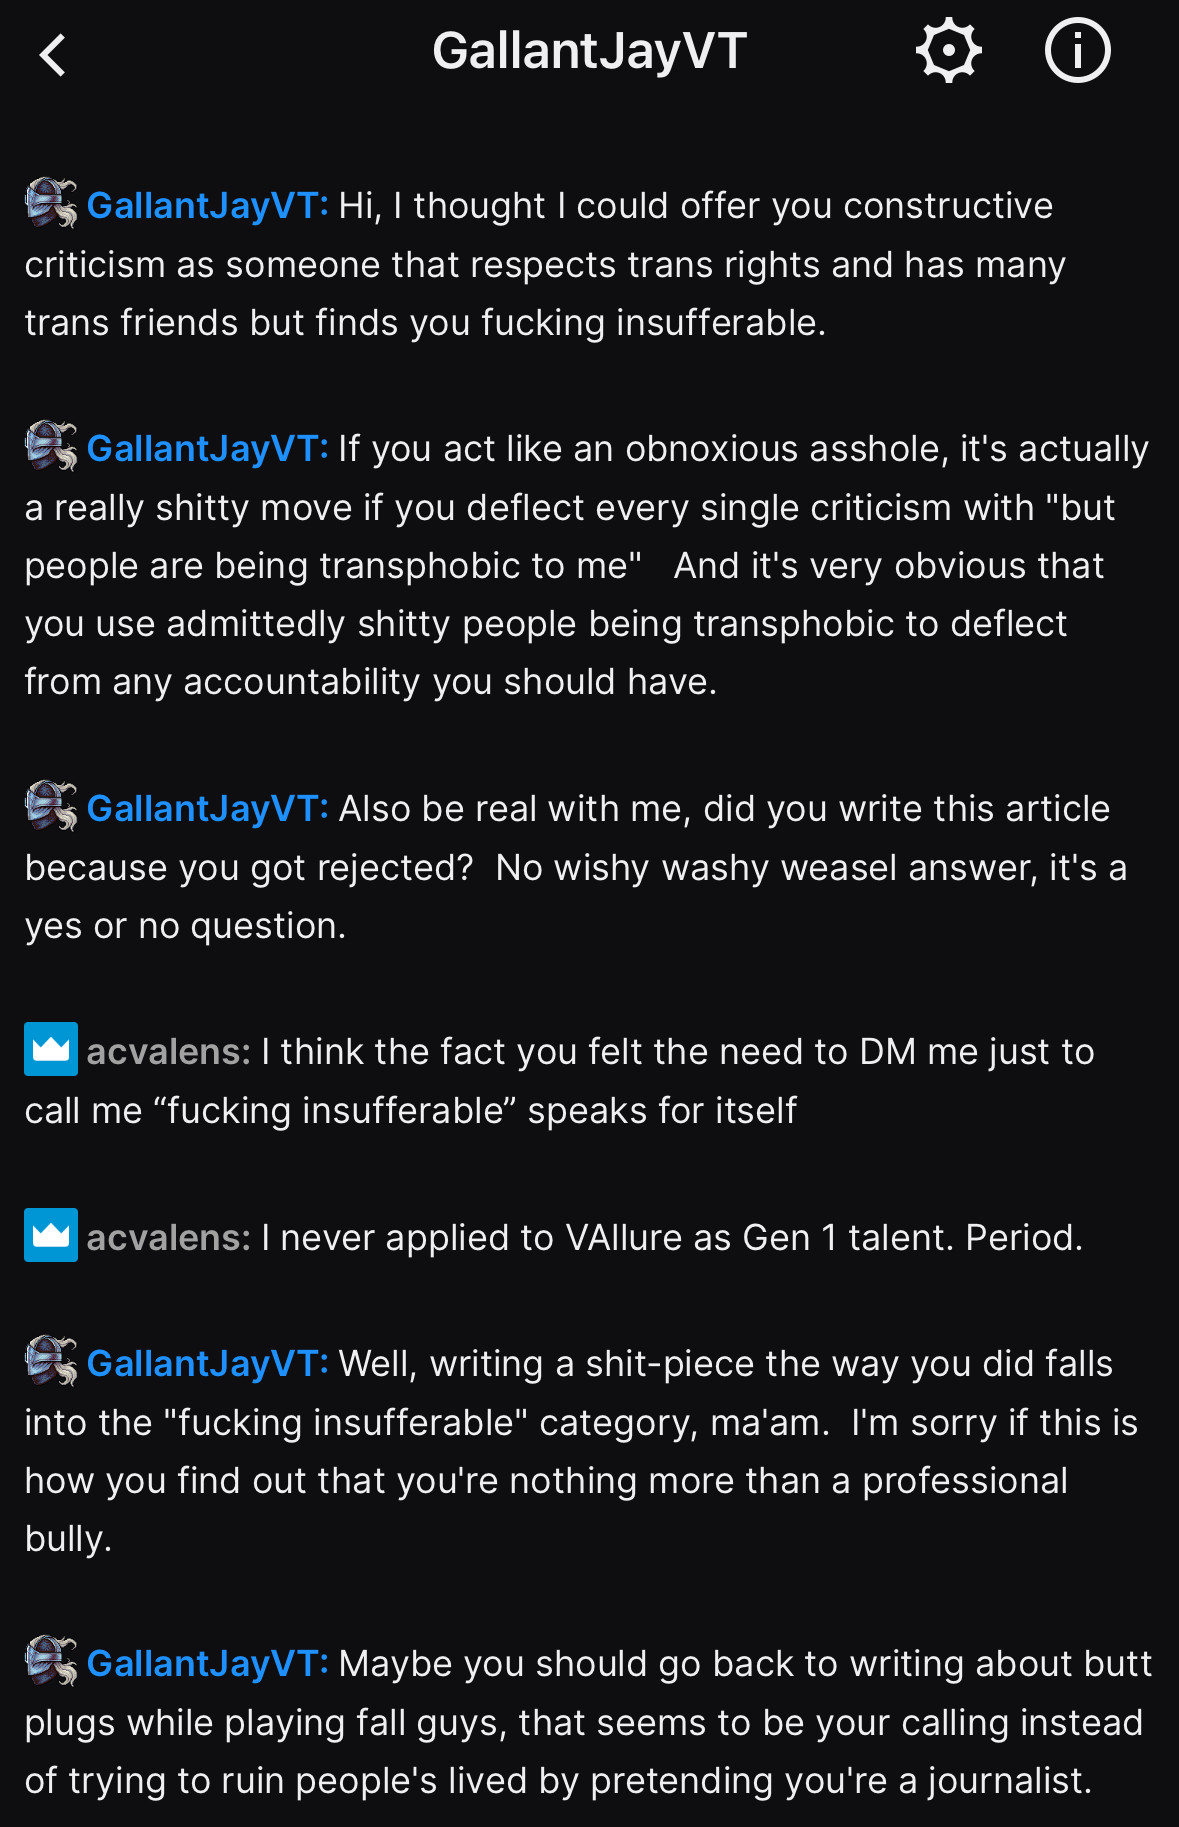Tap GallantJayVT avatar on last message
The image size is (1179, 1827).
pyautogui.click(x=51, y=1661)
